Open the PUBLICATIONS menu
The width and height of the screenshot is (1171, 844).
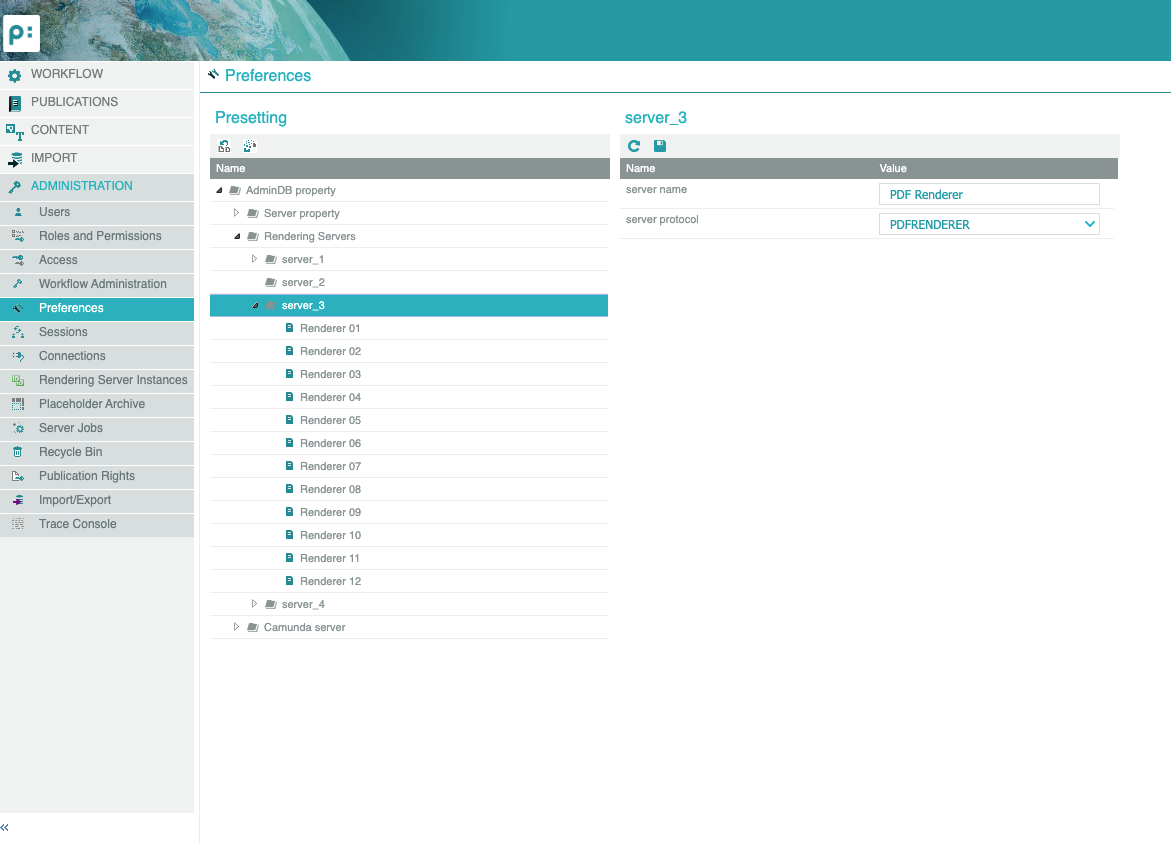coord(74,102)
